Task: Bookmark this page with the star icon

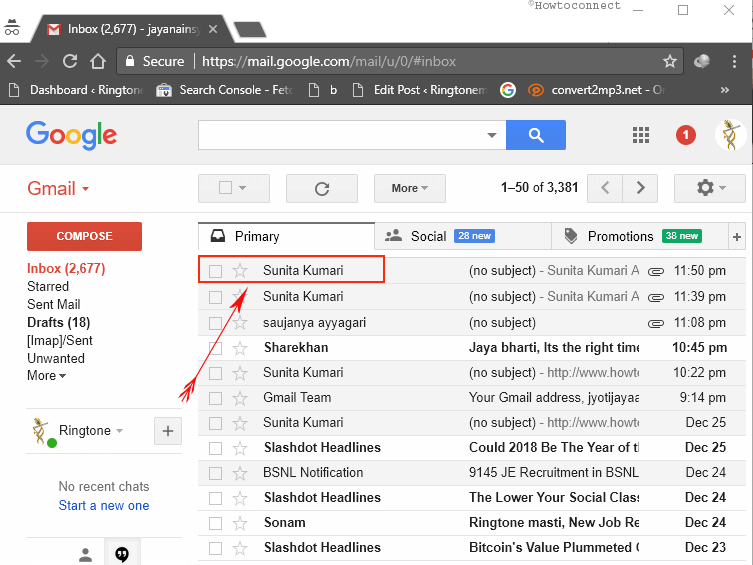Action: point(669,61)
